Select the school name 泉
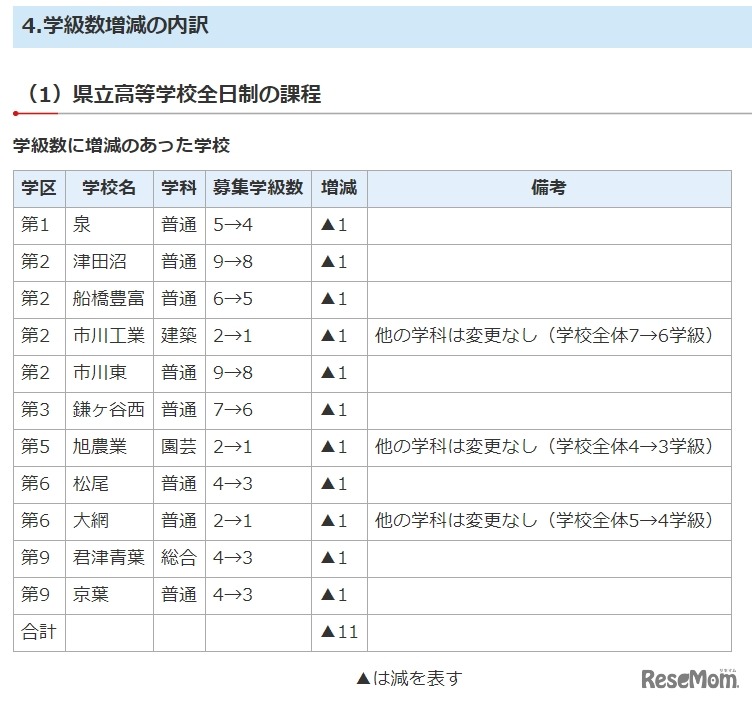 coord(82,224)
